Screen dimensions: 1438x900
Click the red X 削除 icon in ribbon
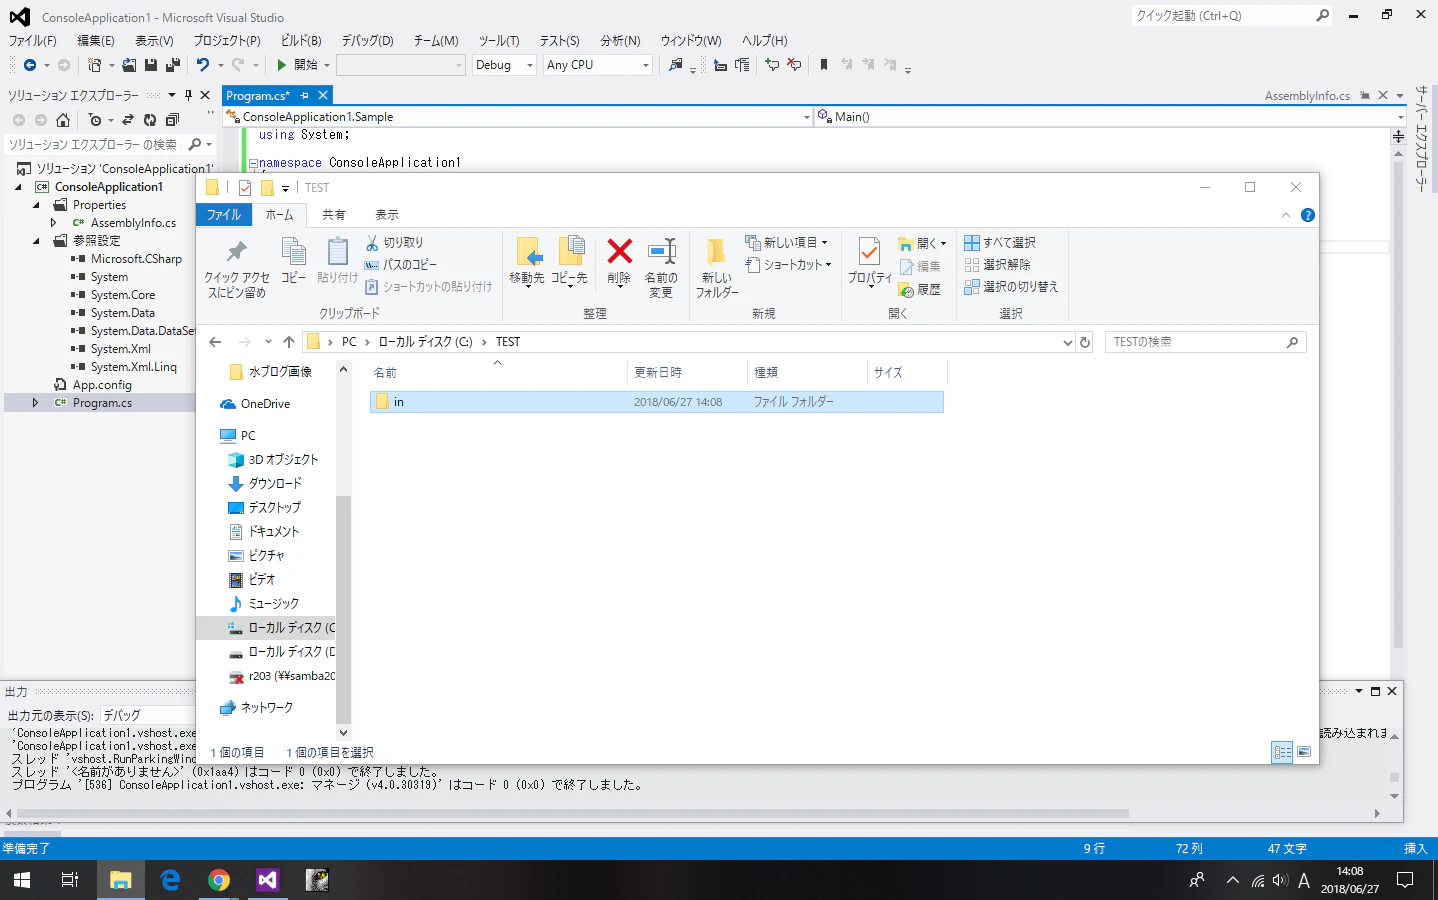(x=620, y=251)
